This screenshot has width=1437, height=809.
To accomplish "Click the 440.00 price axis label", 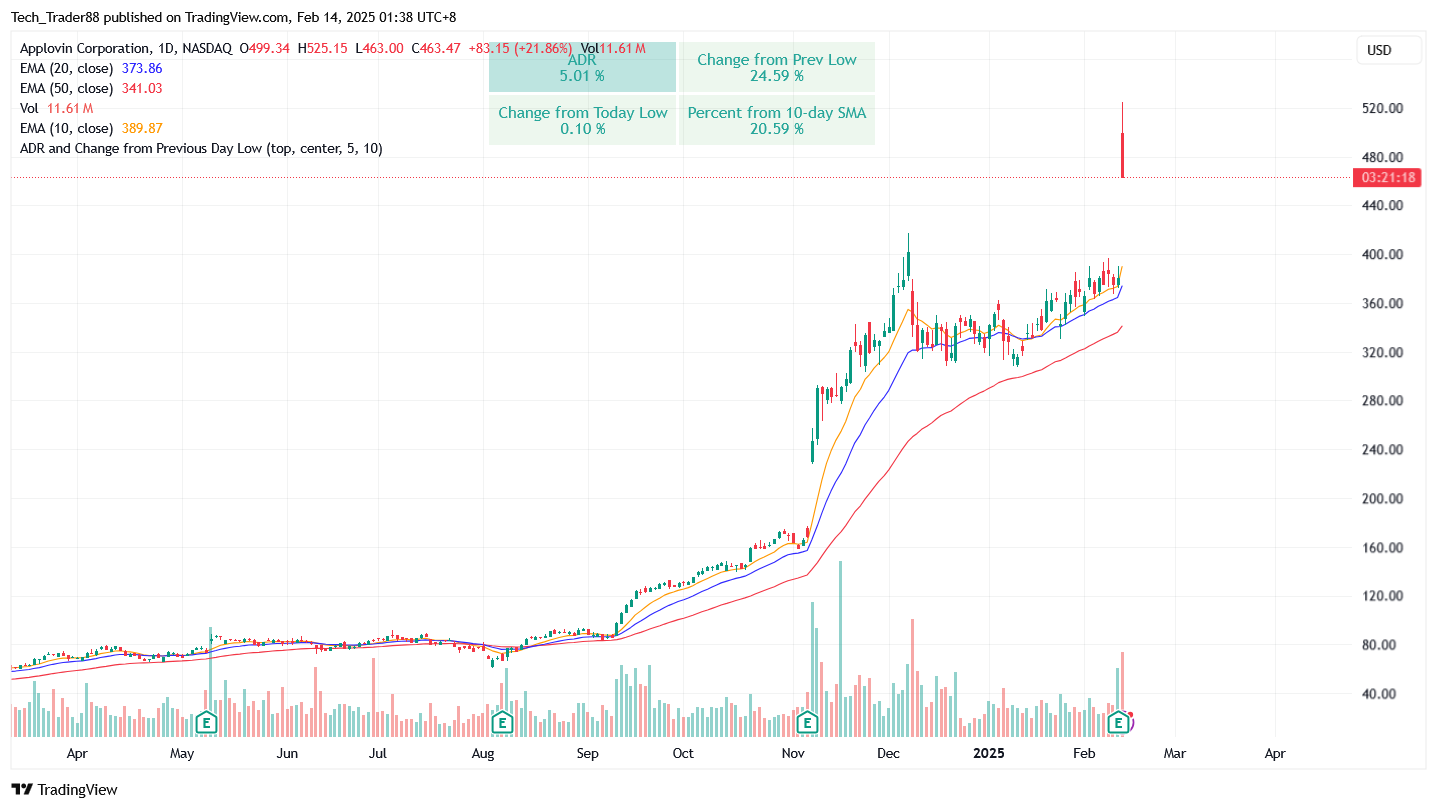I will click(x=1382, y=205).
